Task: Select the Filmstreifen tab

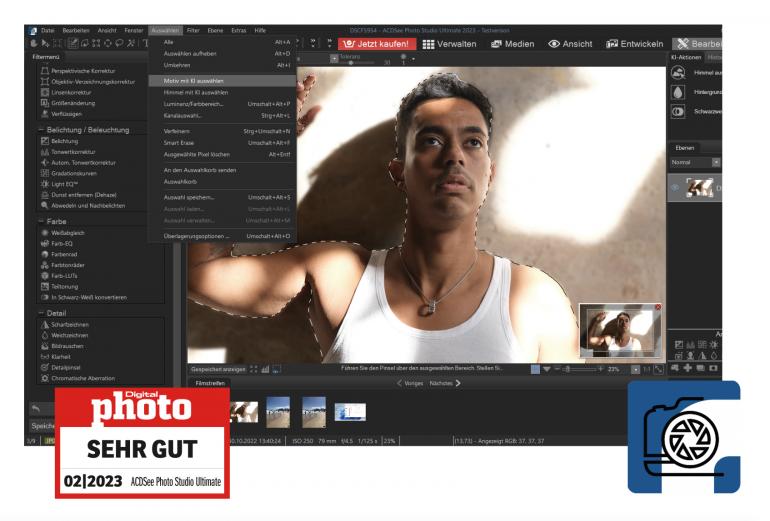Action: (210, 383)
